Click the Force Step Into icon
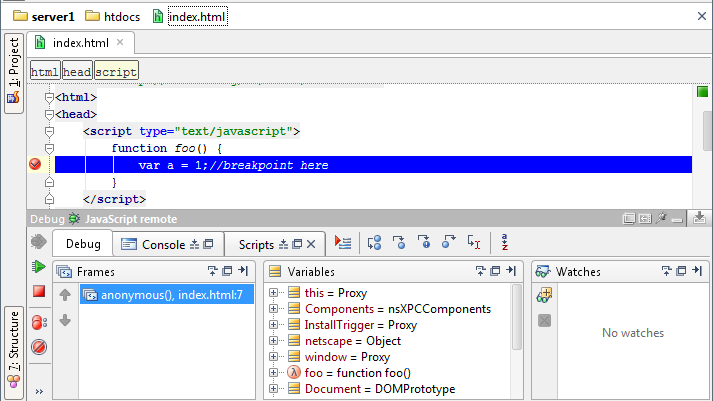 pos(424,243)
